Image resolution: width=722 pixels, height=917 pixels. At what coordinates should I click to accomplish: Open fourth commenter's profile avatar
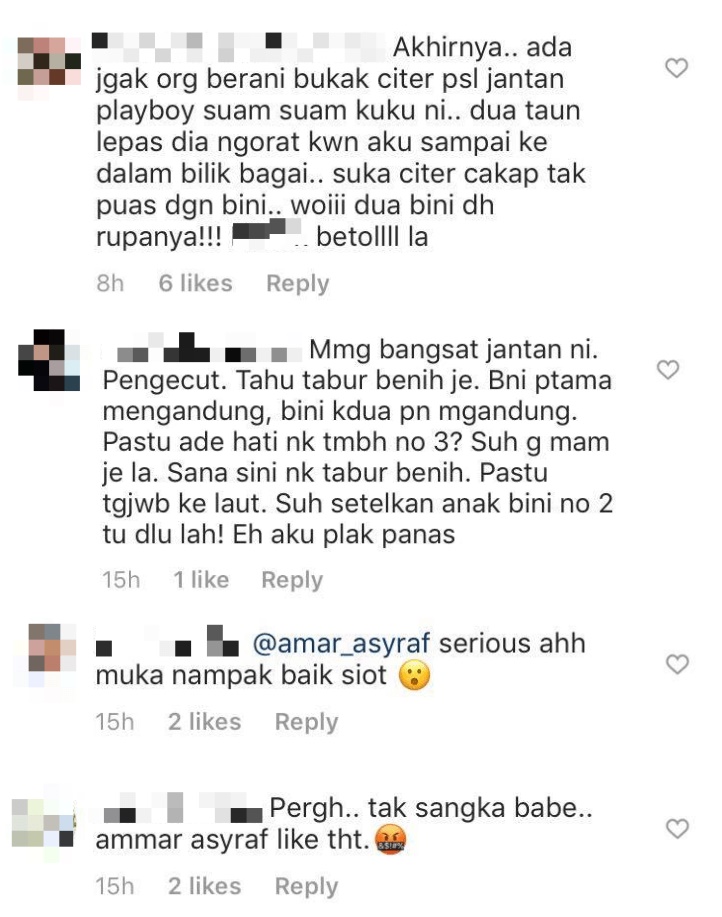point(43,823)
